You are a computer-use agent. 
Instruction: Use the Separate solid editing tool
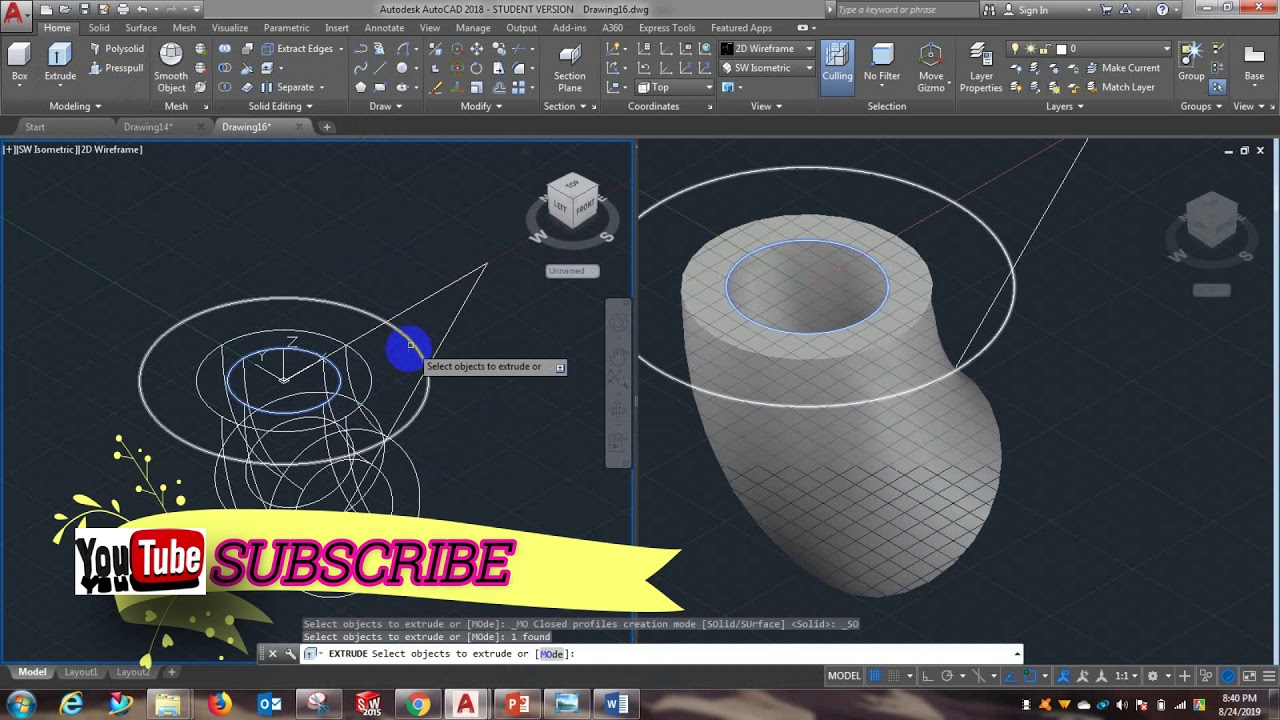(288, 87)
